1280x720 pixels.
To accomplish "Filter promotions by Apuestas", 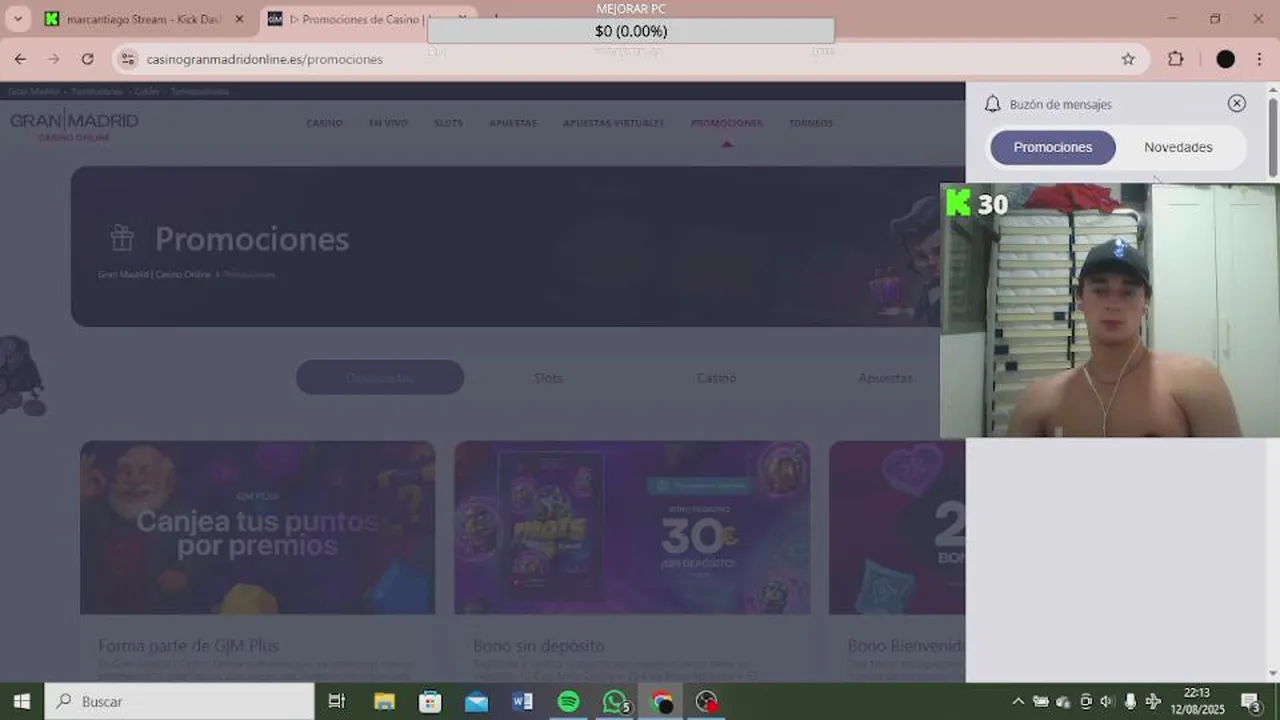I will click(x=885, y=378).
